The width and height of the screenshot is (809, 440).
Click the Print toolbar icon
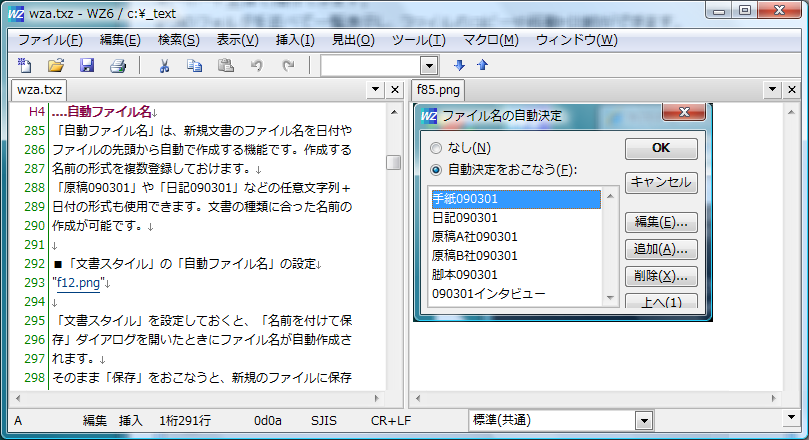tap(117, 66)
